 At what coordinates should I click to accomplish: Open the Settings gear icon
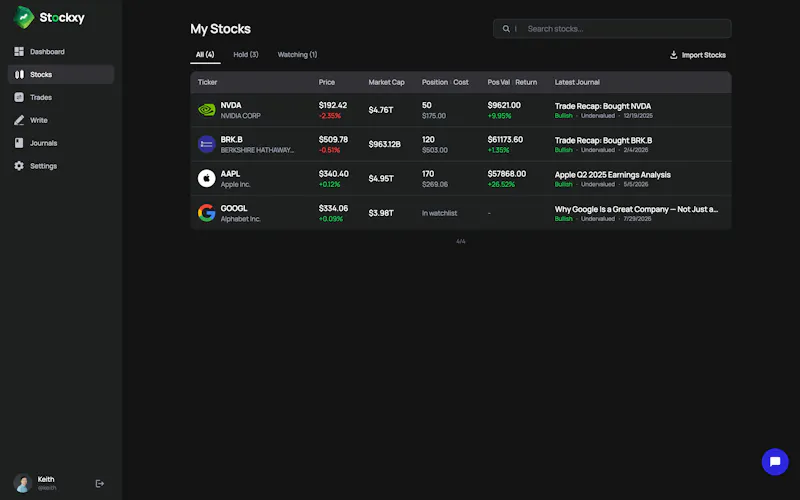(19, 166)
